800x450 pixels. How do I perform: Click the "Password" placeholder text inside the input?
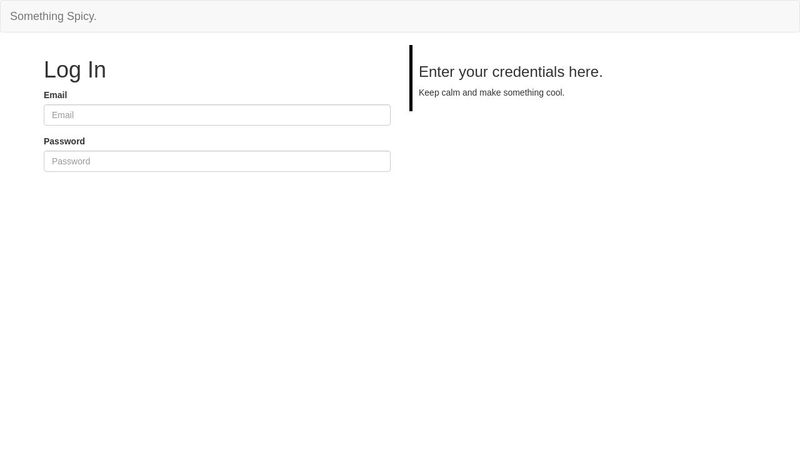71,161
